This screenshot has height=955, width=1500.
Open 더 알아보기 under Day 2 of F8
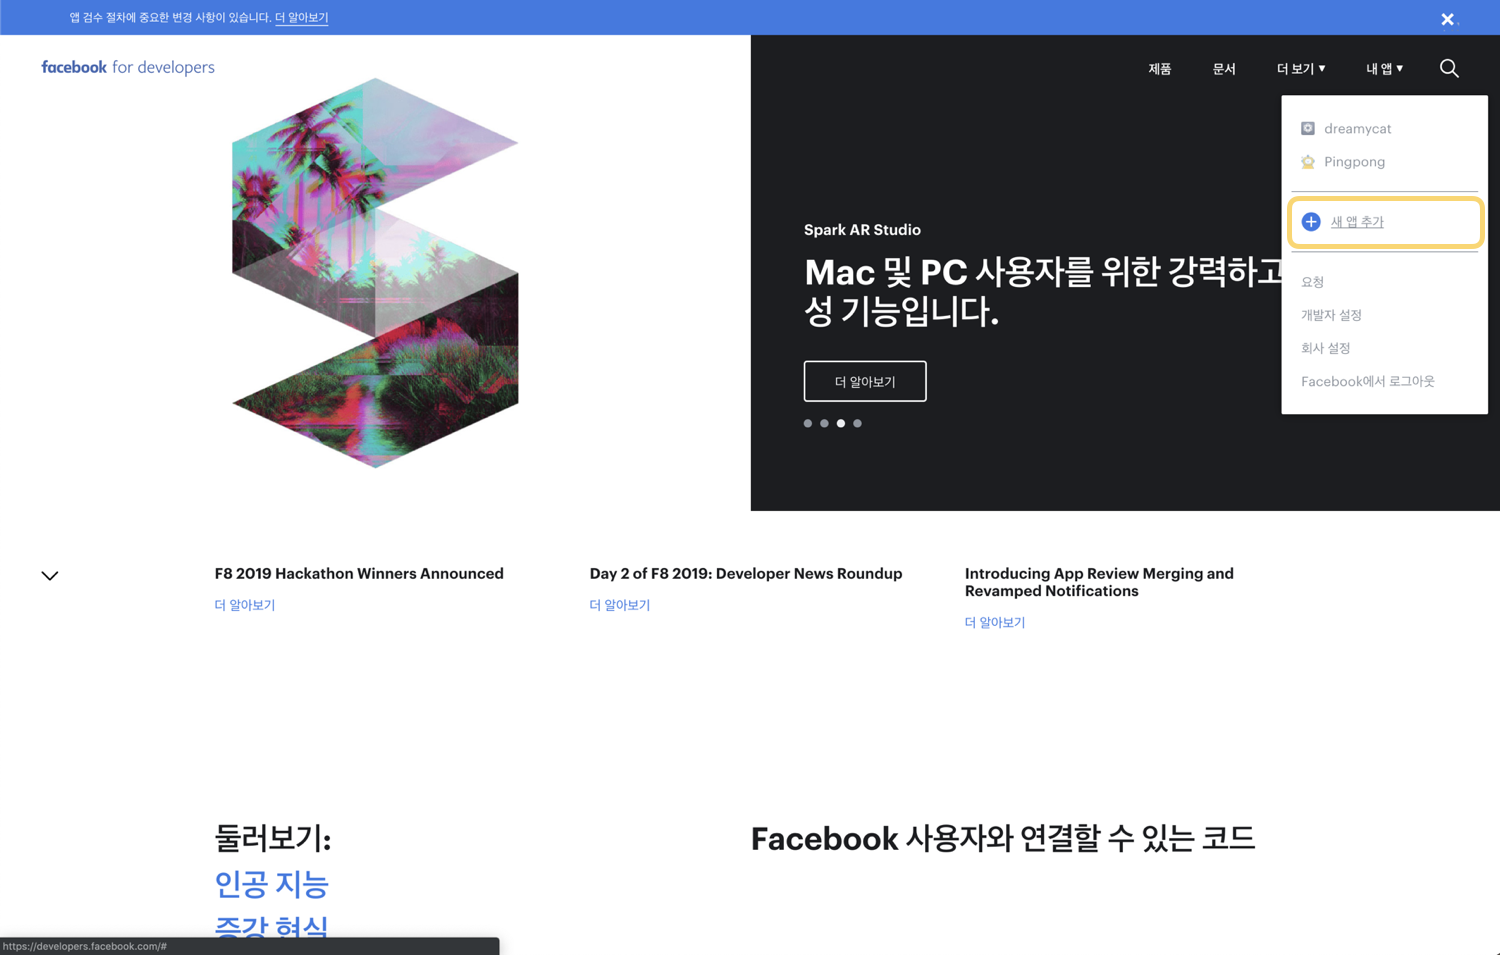pos(619,605)
